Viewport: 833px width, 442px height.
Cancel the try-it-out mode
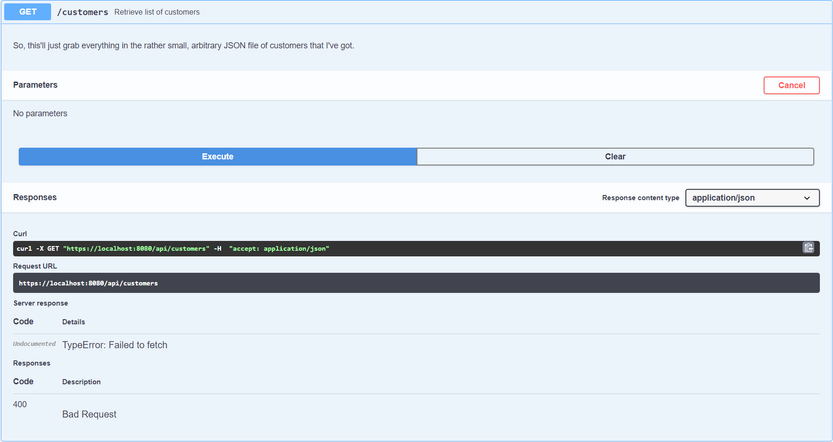[x=791, y=85]
